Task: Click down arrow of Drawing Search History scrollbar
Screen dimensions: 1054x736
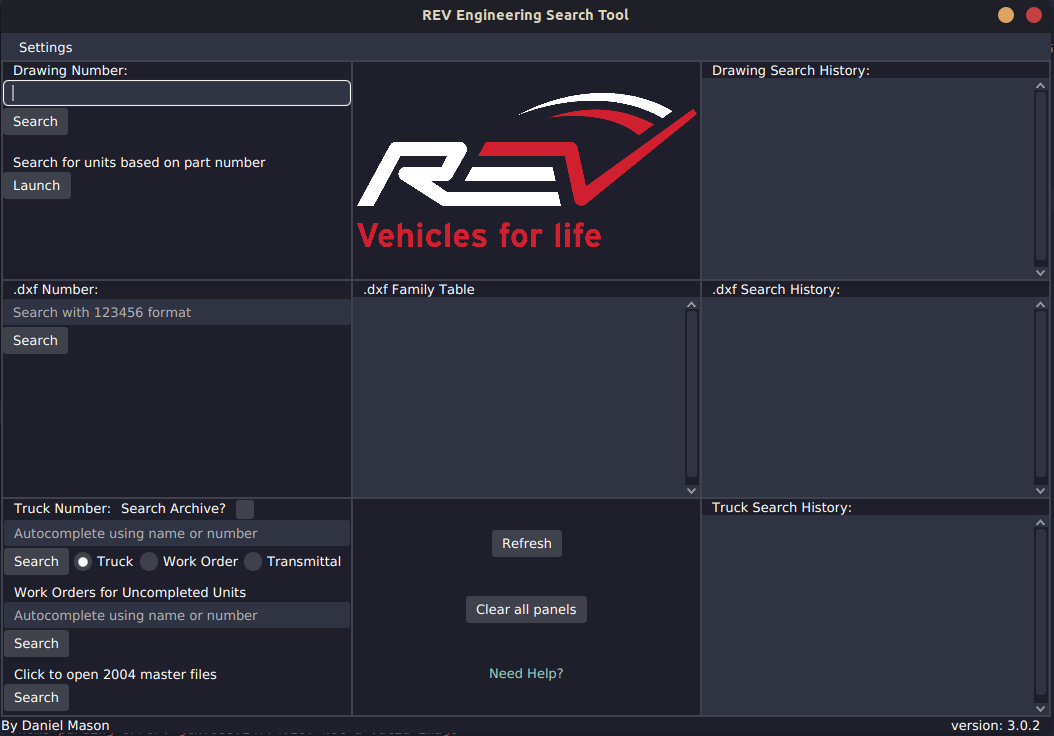Action: (x=1041, y=273)
